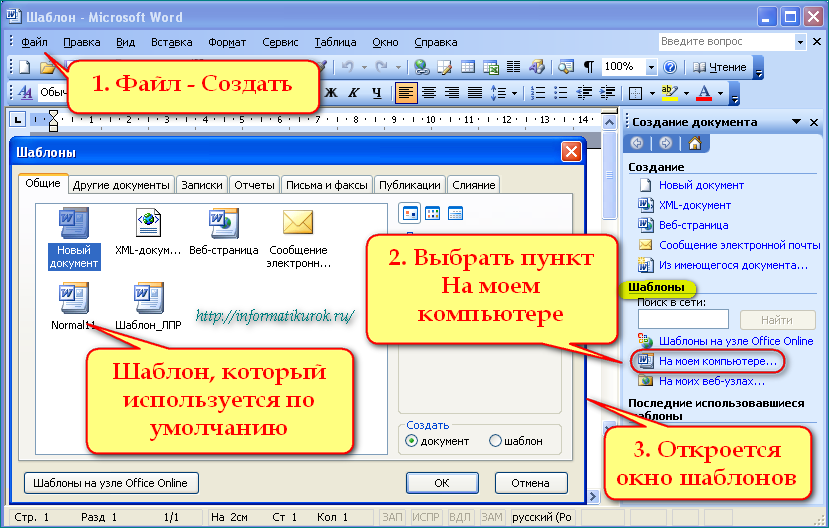
Task: Apply italic with the К icon
Action: point(353,93)
